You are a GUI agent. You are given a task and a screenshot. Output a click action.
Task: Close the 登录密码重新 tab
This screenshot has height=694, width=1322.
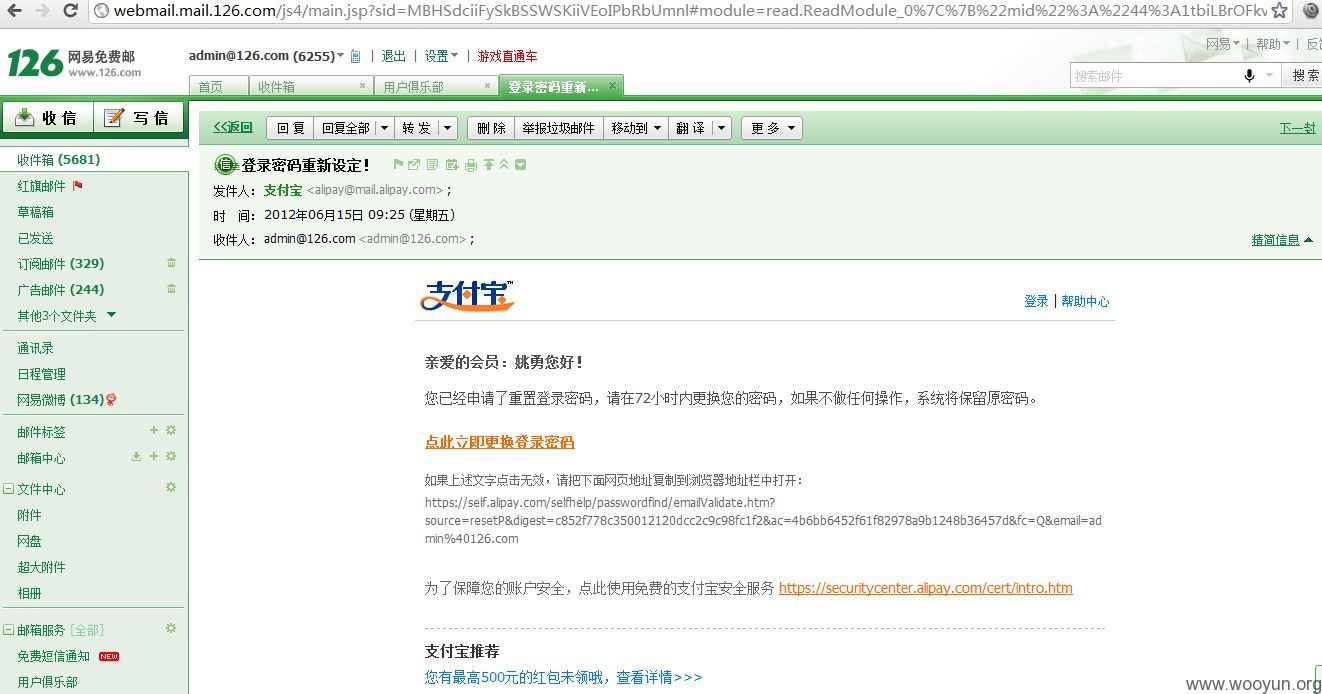(x=613, y=86)
